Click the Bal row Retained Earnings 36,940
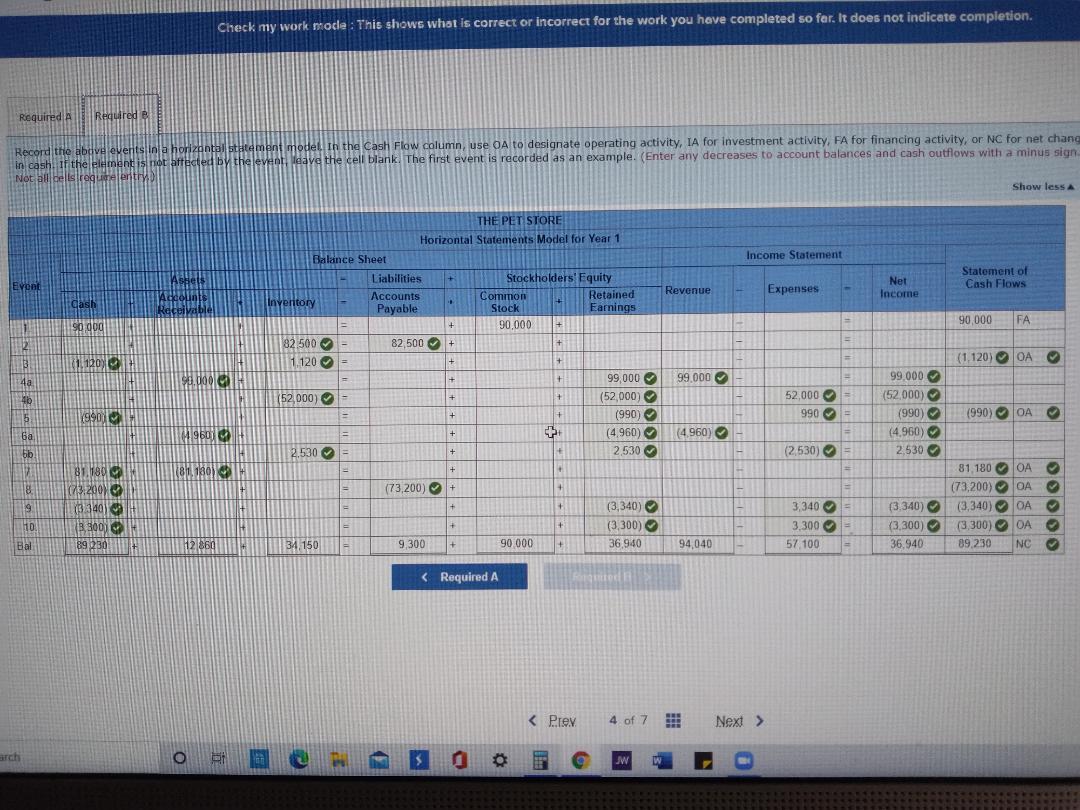This screenshot has width=1080, height=810. (x=623, y=543)
